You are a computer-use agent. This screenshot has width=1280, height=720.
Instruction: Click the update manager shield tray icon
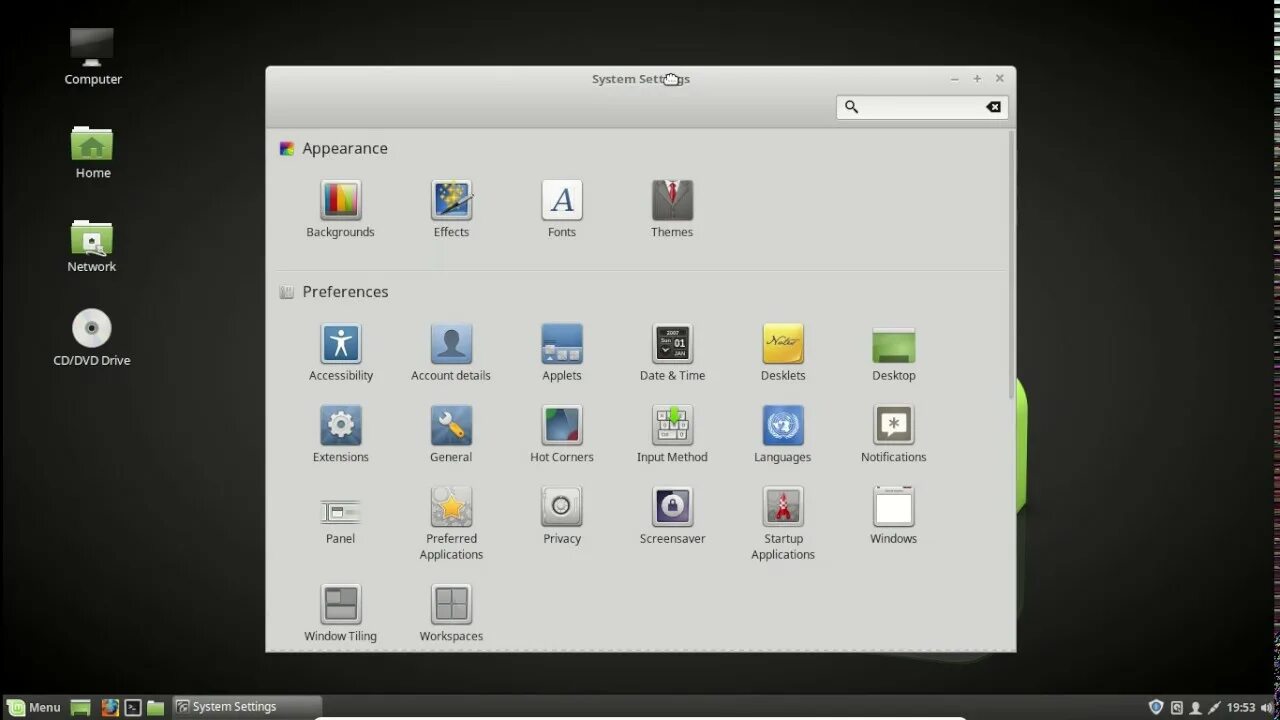tap(1156, 707)
